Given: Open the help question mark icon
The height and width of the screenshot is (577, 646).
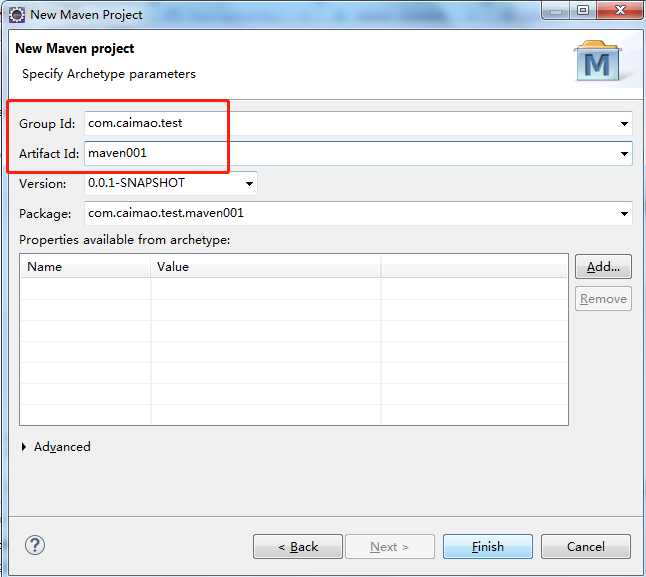Looking at the screenshot, I should [x=35, y=545].
